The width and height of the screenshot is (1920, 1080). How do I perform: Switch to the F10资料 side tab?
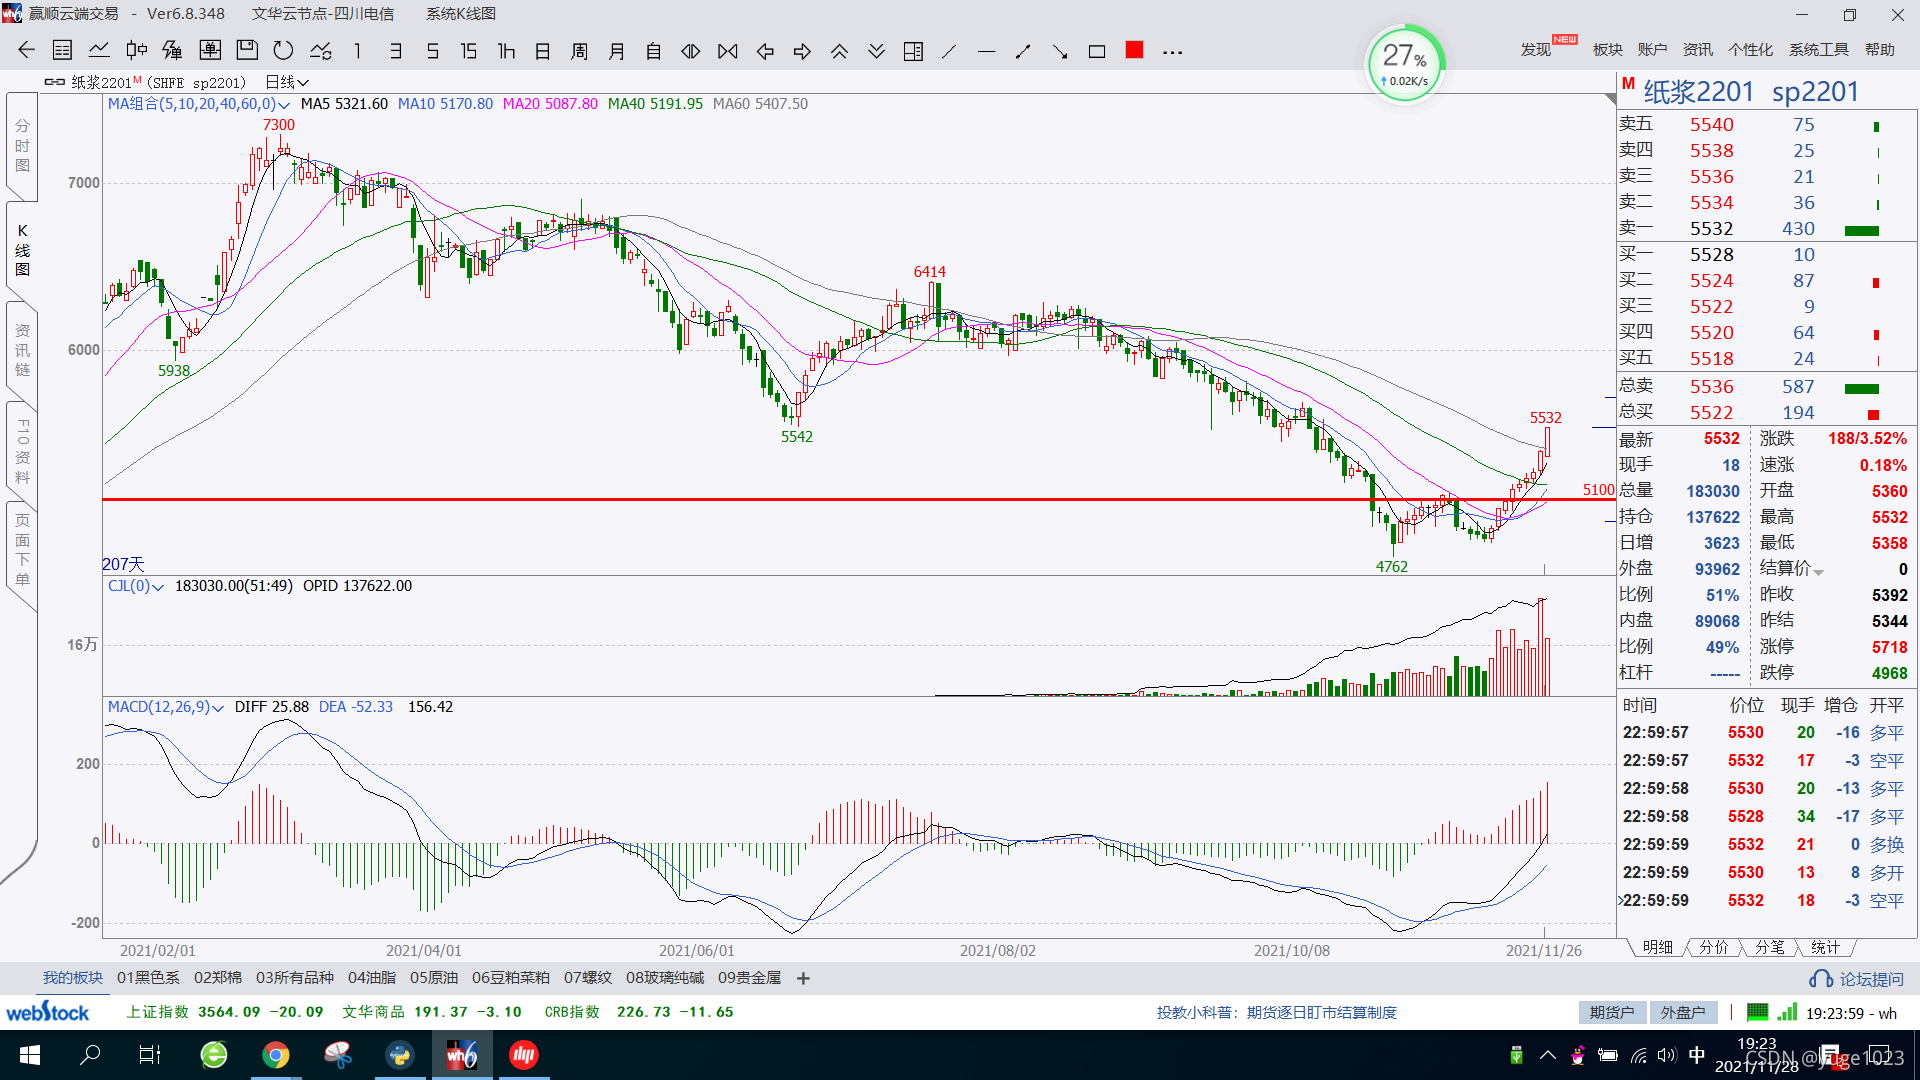pos(22,451)
